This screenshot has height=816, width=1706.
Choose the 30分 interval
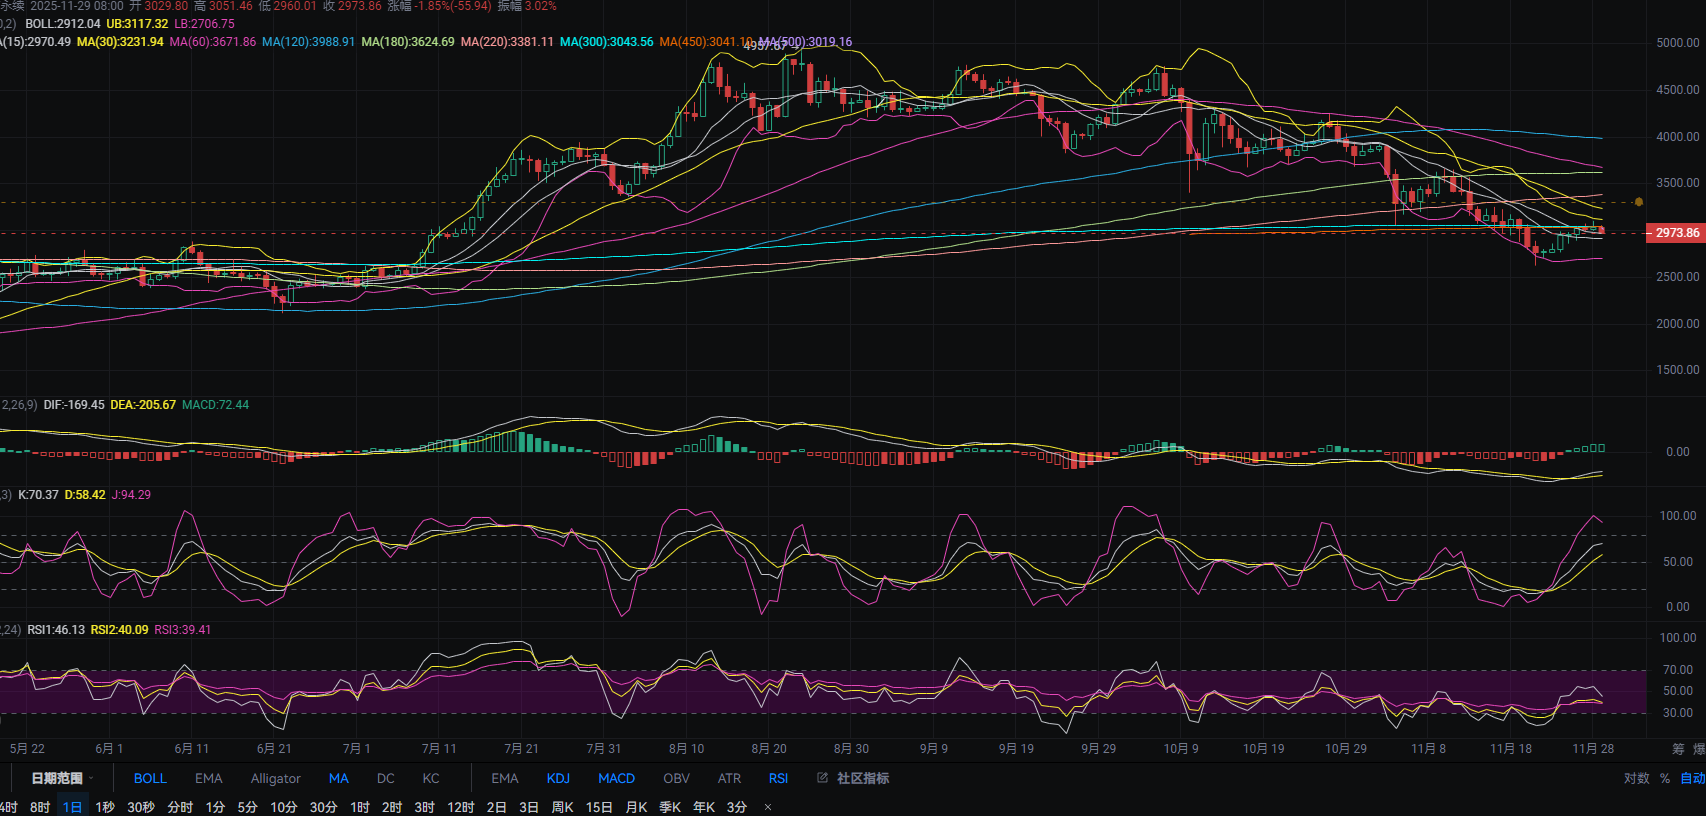pos(323,807)
